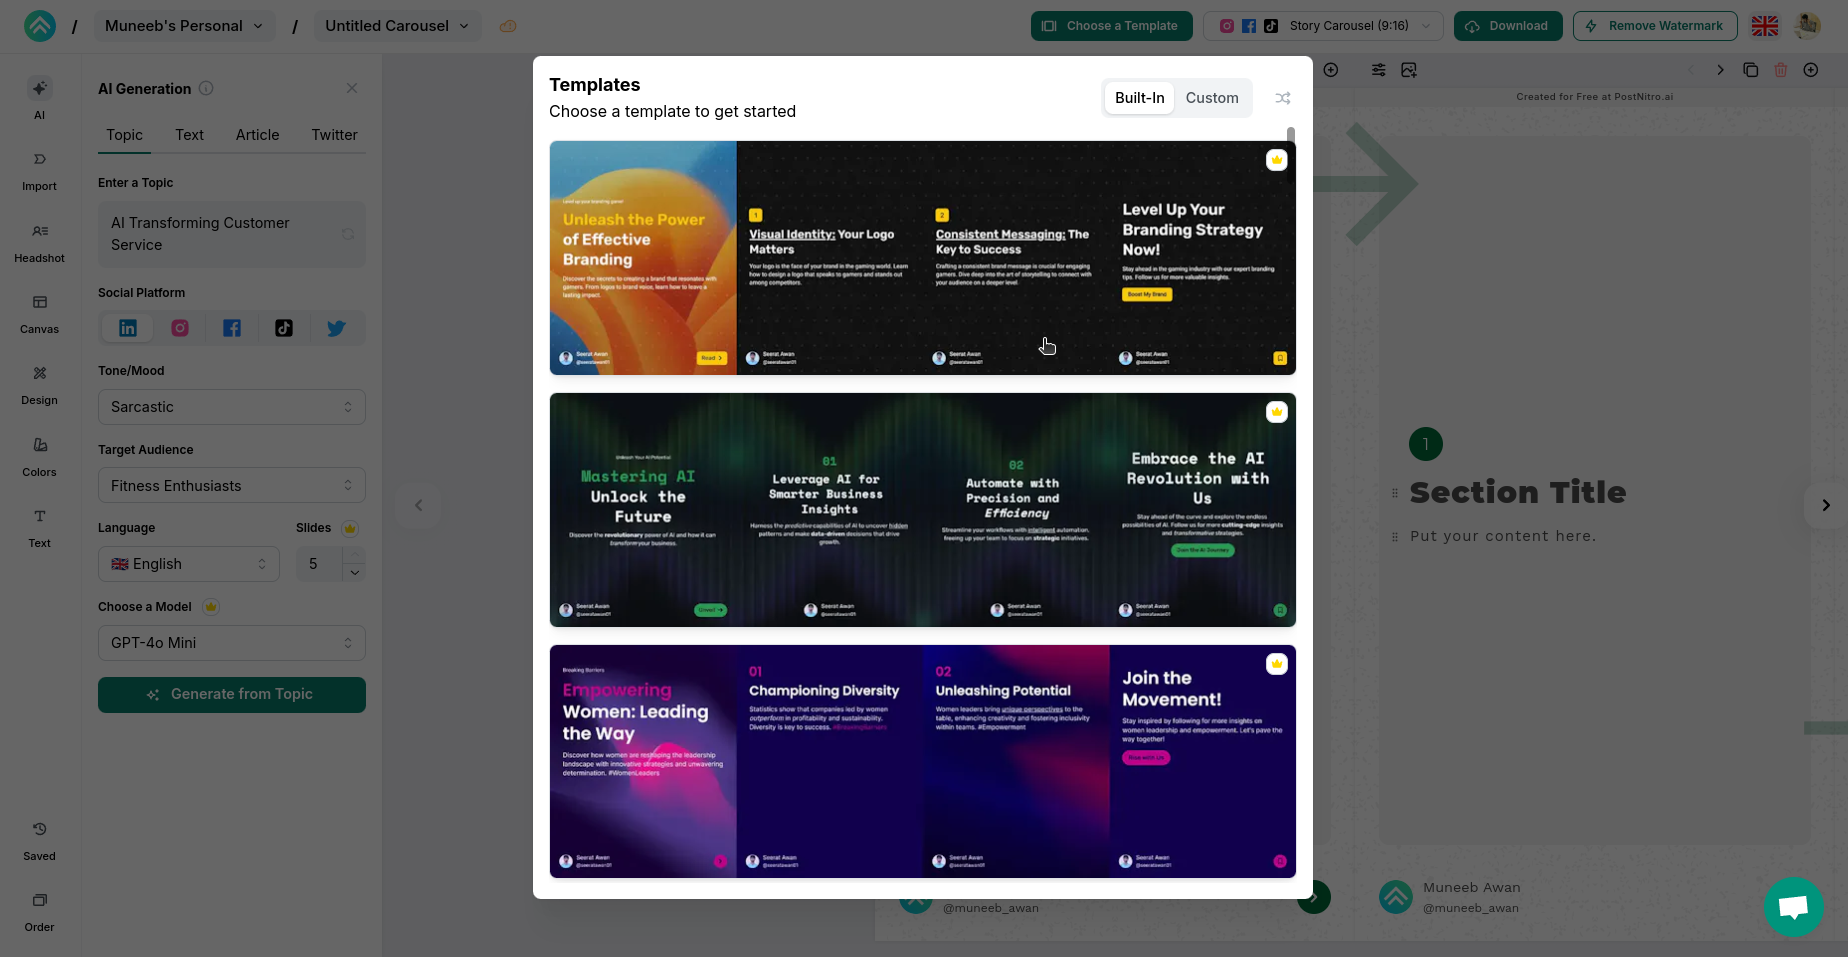Click the crown badge on Branding template
The height and width of the screenshot is (957, 1848).
[1277, 160]
